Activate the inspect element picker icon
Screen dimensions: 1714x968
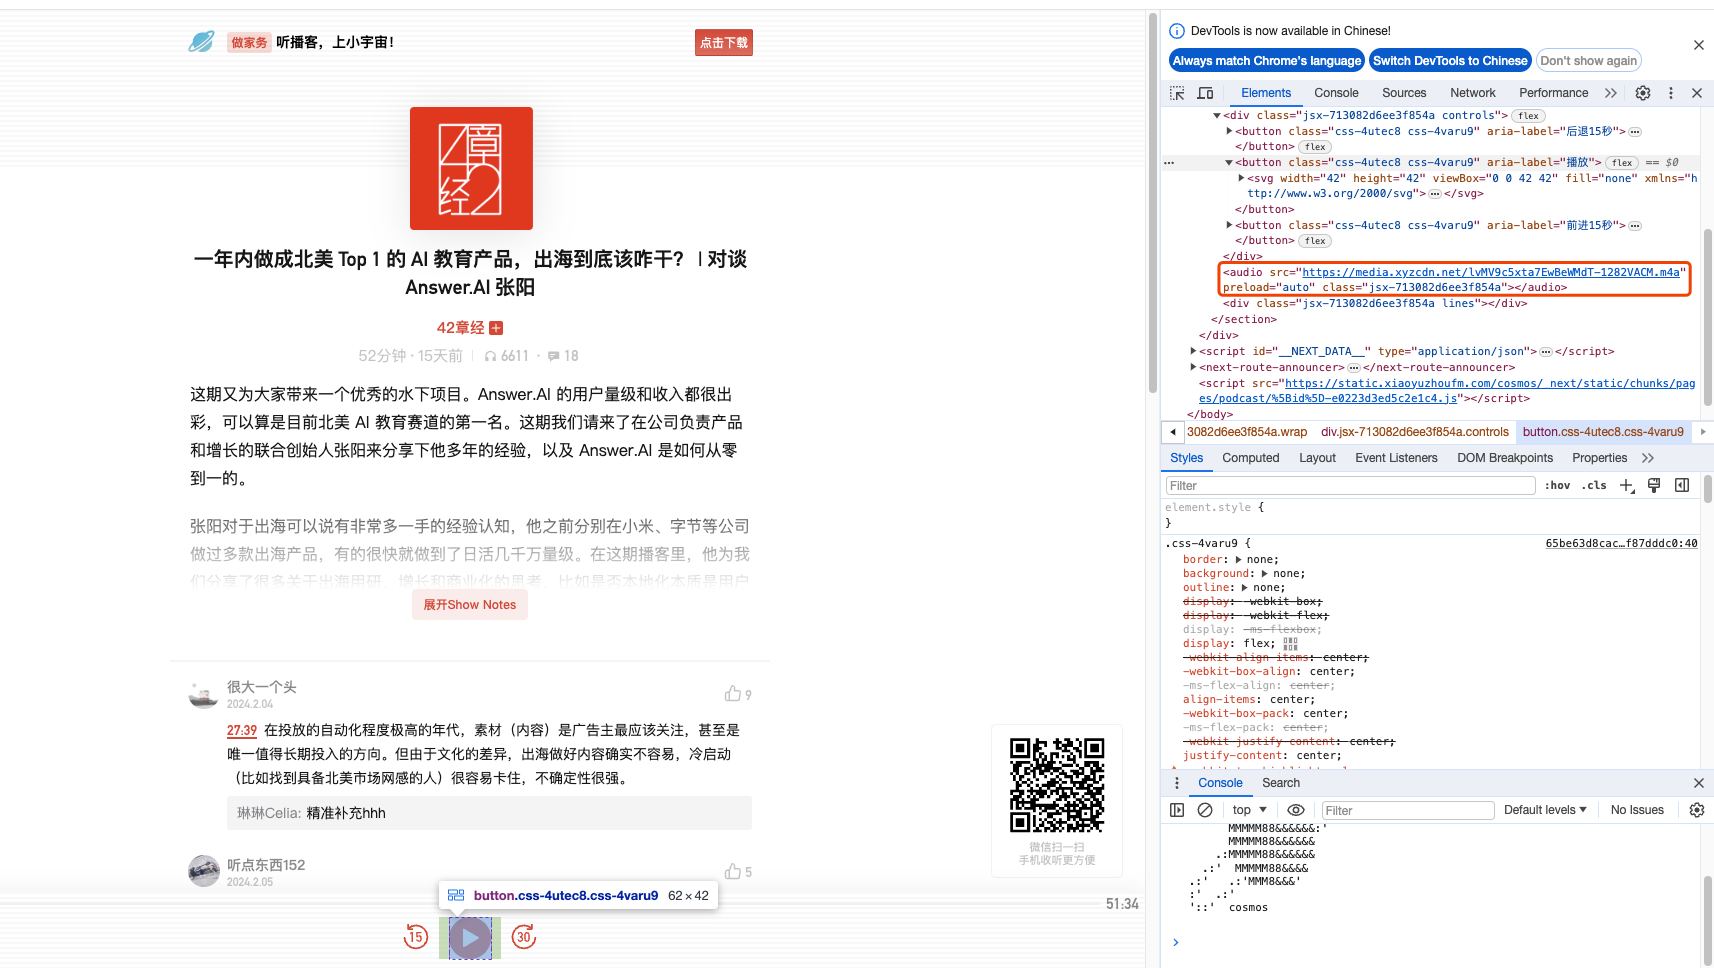click(1177, 93)
